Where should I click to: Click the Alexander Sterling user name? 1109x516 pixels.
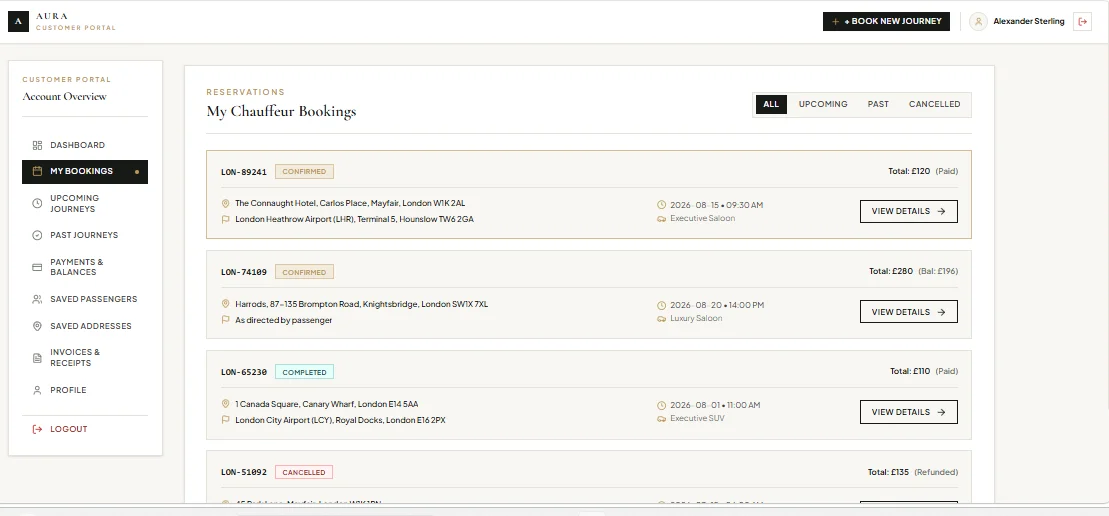pos(1028,21)
